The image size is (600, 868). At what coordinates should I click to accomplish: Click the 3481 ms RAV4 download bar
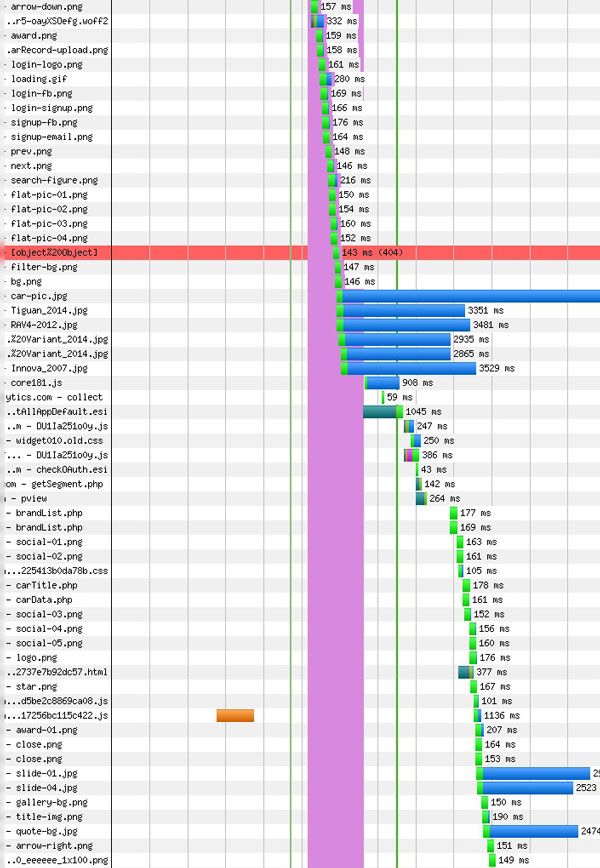(407, 324)
